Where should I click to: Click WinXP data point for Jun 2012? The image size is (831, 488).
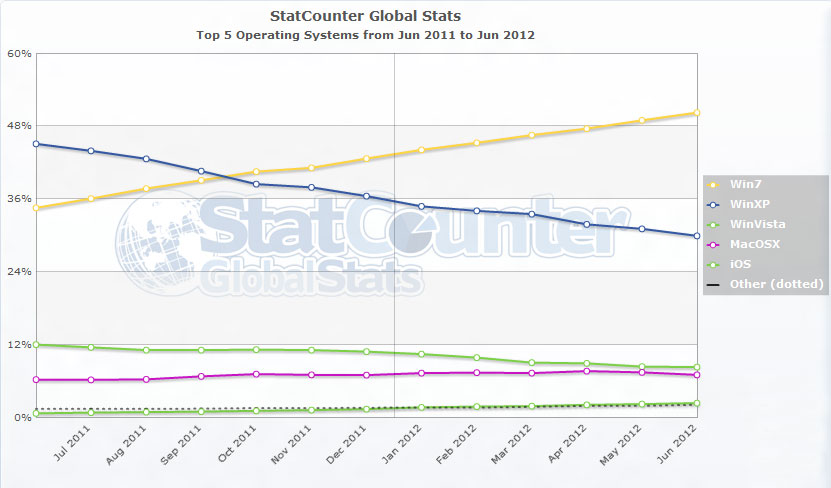pyautogui.click(x=697, y=236)
